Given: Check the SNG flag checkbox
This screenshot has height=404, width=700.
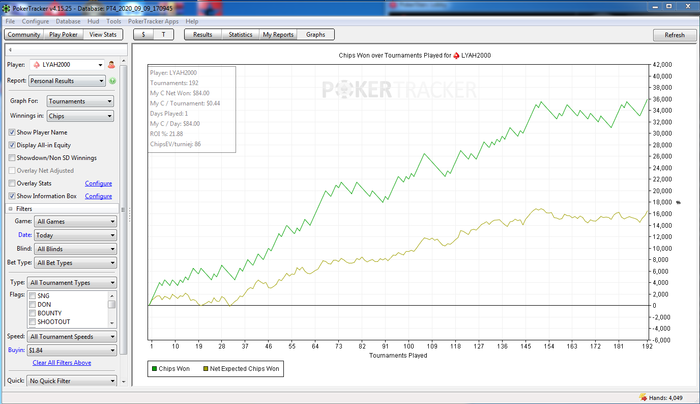Looking at the screenshot, I should click(x=32, y=296).
